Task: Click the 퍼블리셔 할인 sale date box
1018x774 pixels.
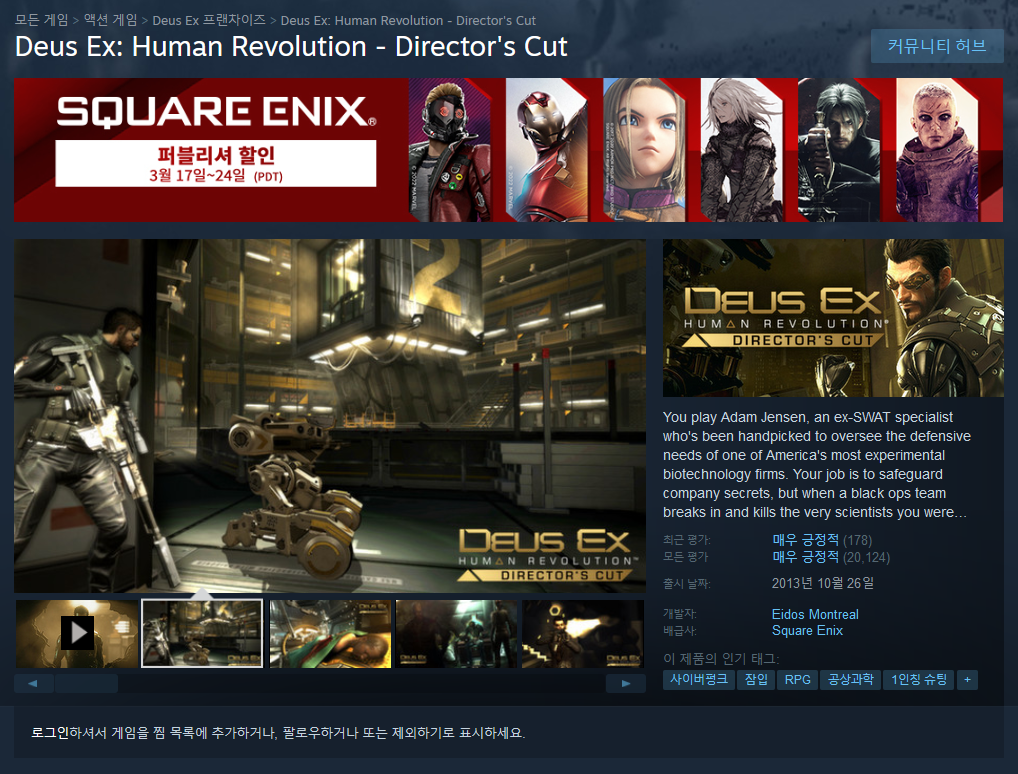Action: click(216, 164)
